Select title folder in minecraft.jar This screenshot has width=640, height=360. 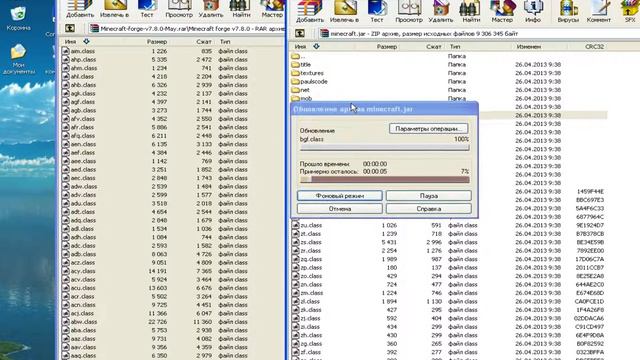coord(305,64)
